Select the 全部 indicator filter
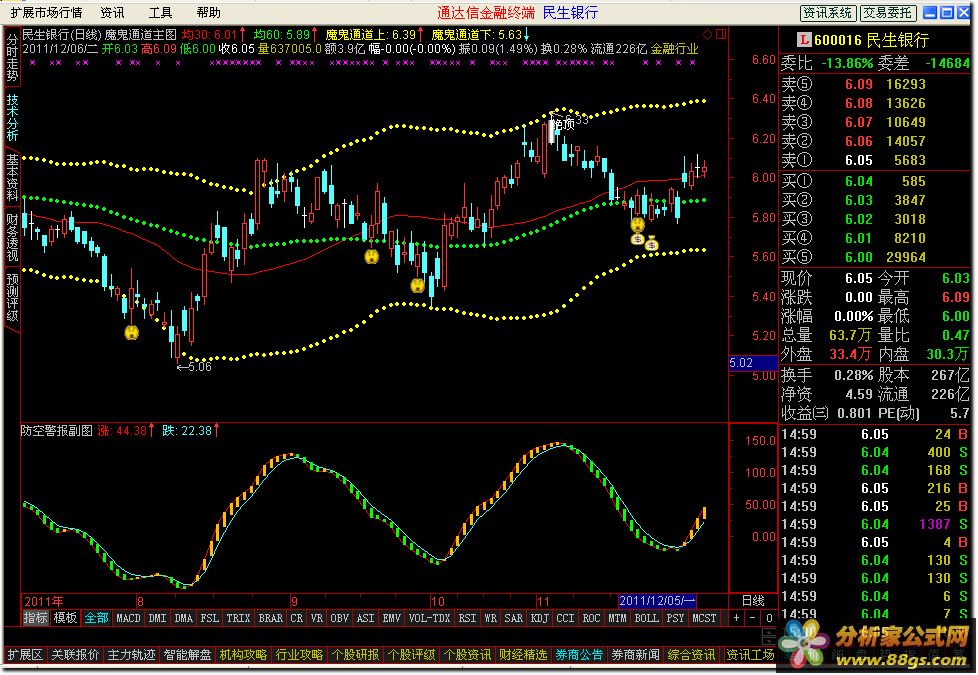Screen dimensions: 978x675 pyautogui.click(x=96, y=618)
